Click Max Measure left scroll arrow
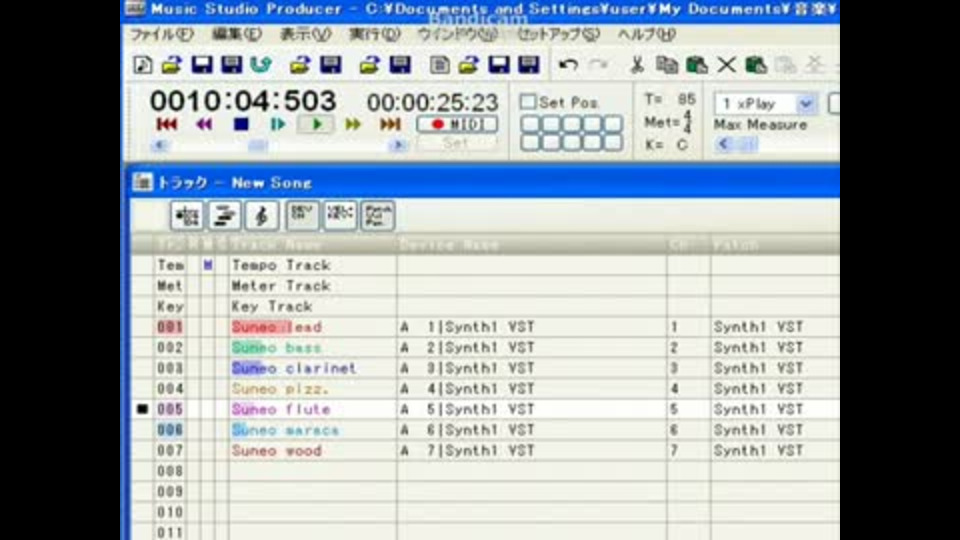This screenshot has height=540, width=960. click(x=724, y=144)
